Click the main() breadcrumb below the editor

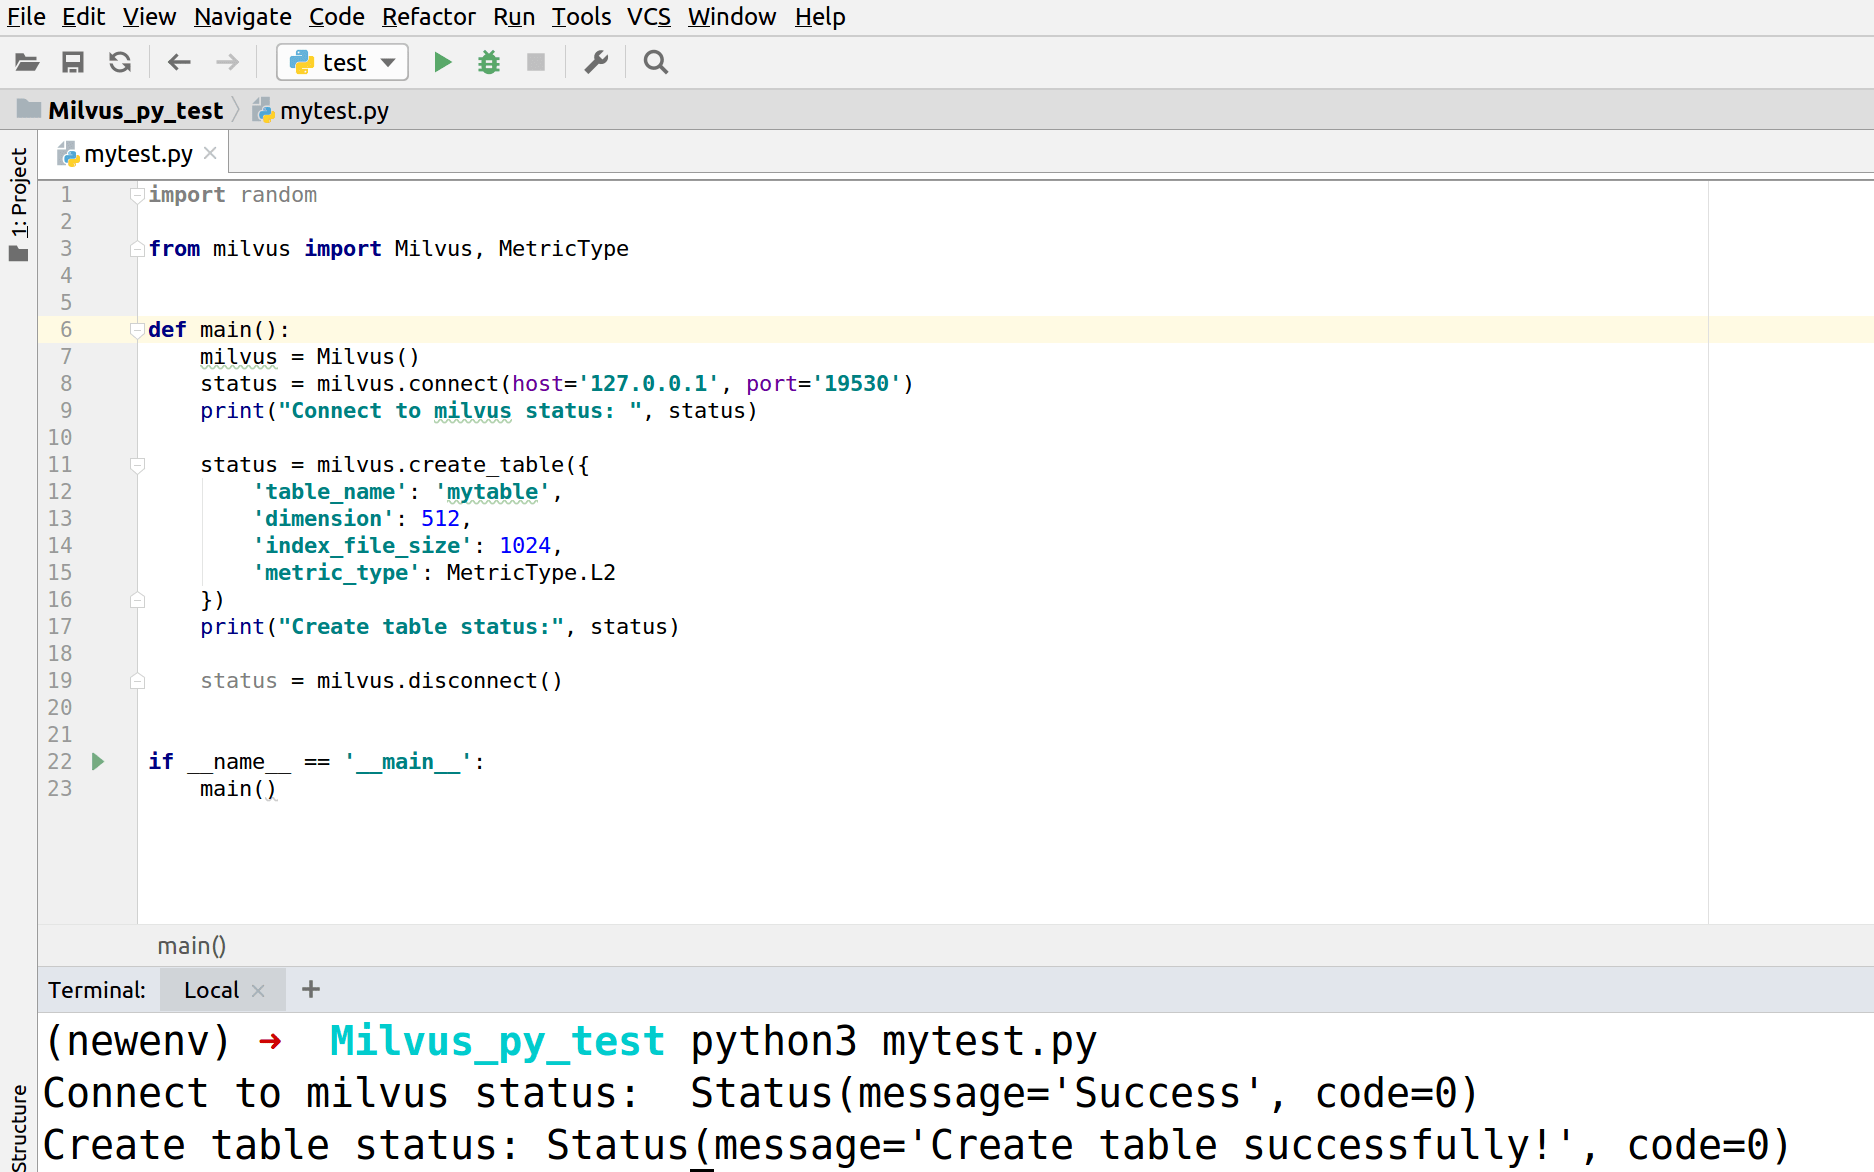coord(192,946)
